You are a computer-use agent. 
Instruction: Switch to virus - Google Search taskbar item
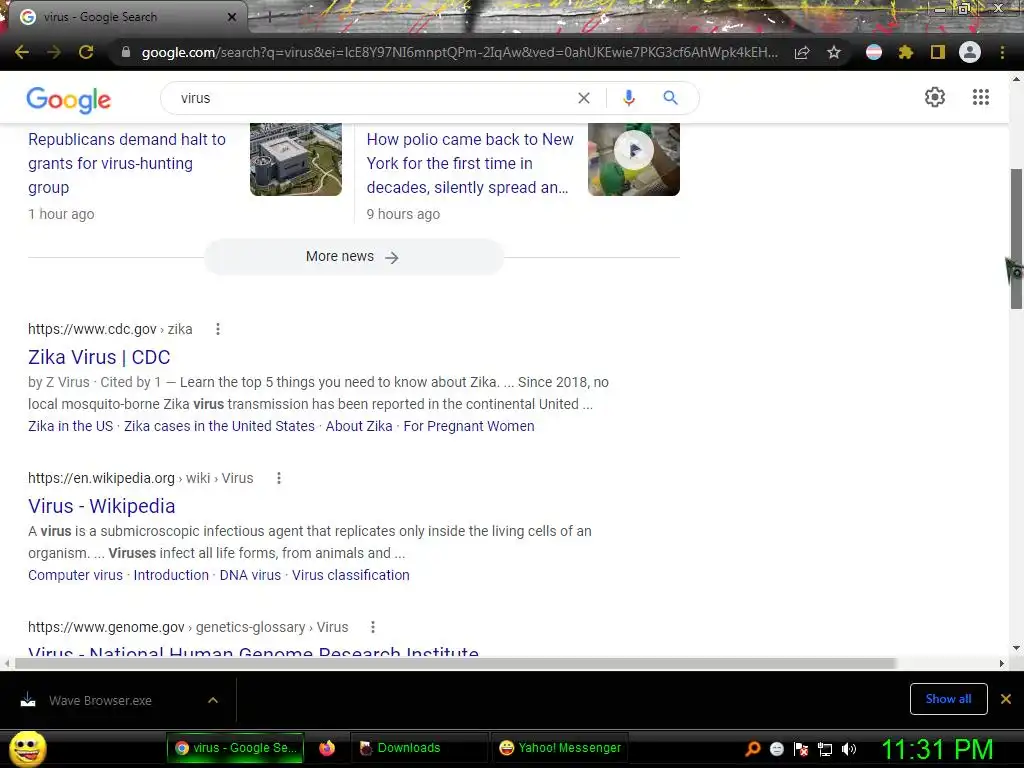click(x=235, y=748)
